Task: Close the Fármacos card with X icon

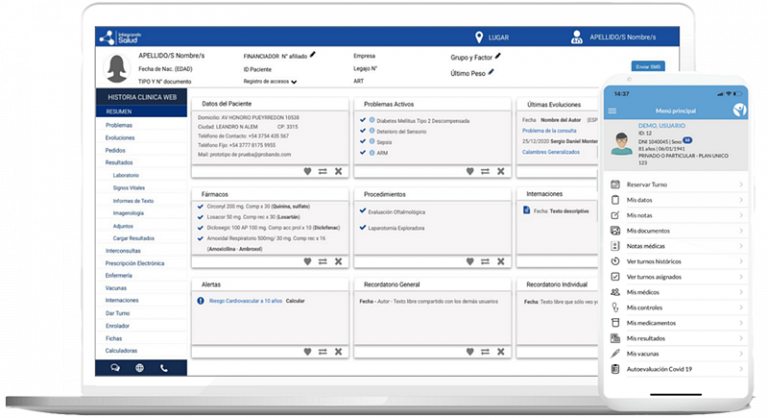Action: click(x=338, y=261)
